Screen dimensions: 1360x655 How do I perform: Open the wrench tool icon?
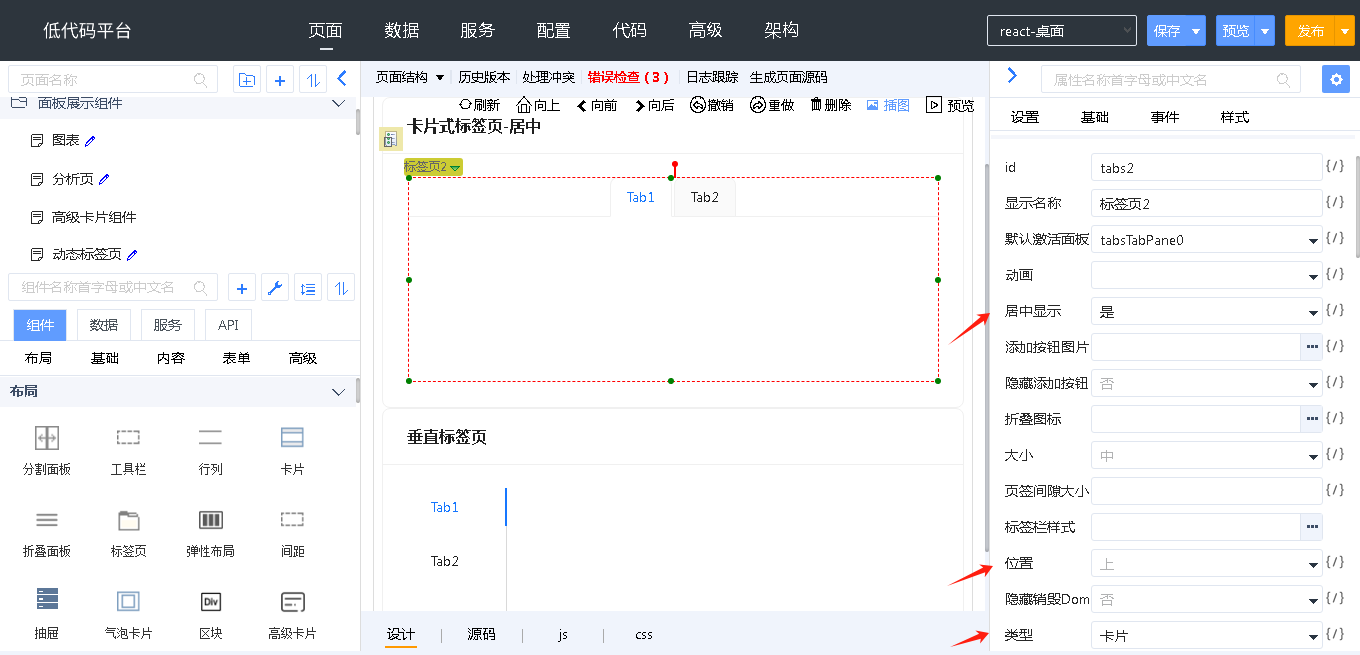click(x=275, y=288)
